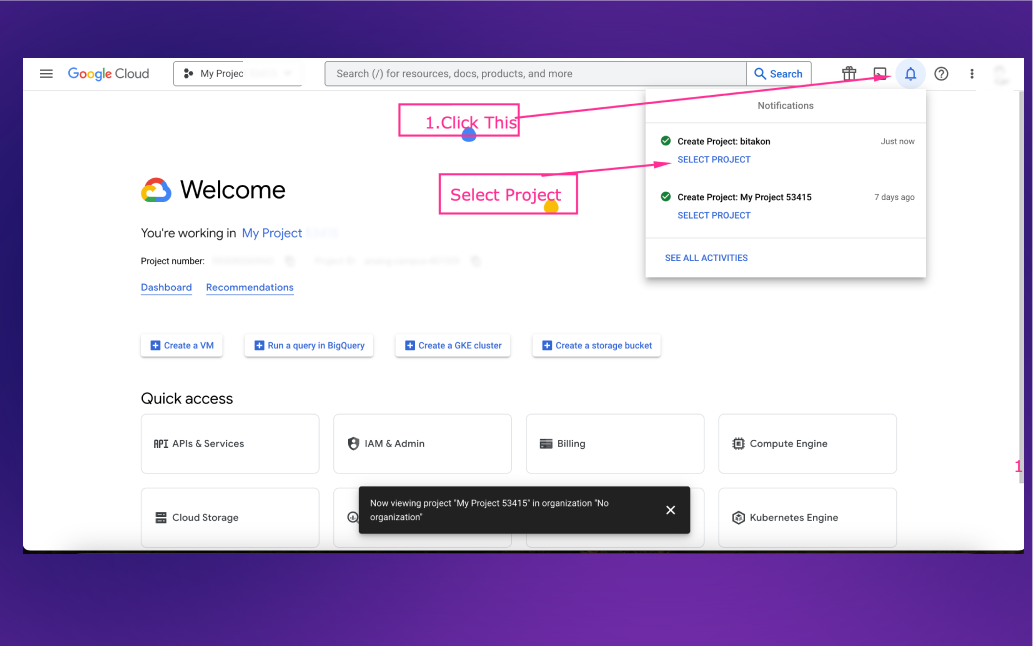Click the Cloud Storage icon
The height and width of the screenshot is (646, 1033).
click(161, 518)
